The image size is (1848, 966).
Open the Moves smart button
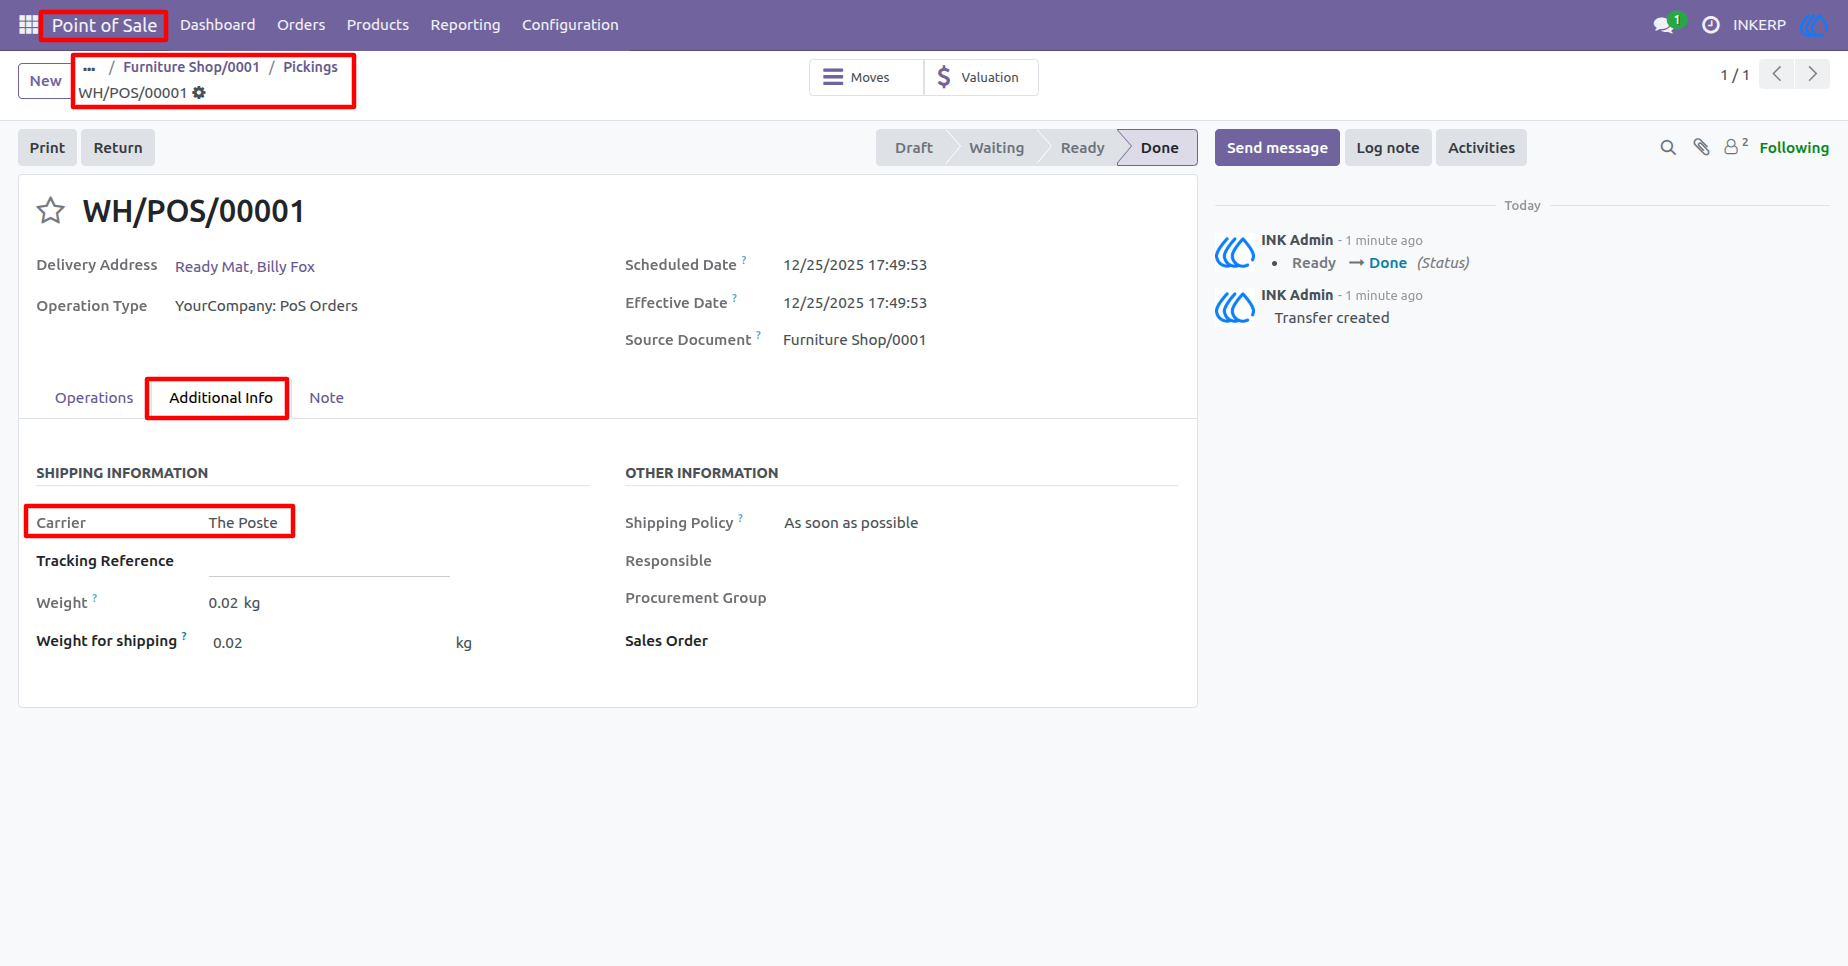(x=866, y=77)
